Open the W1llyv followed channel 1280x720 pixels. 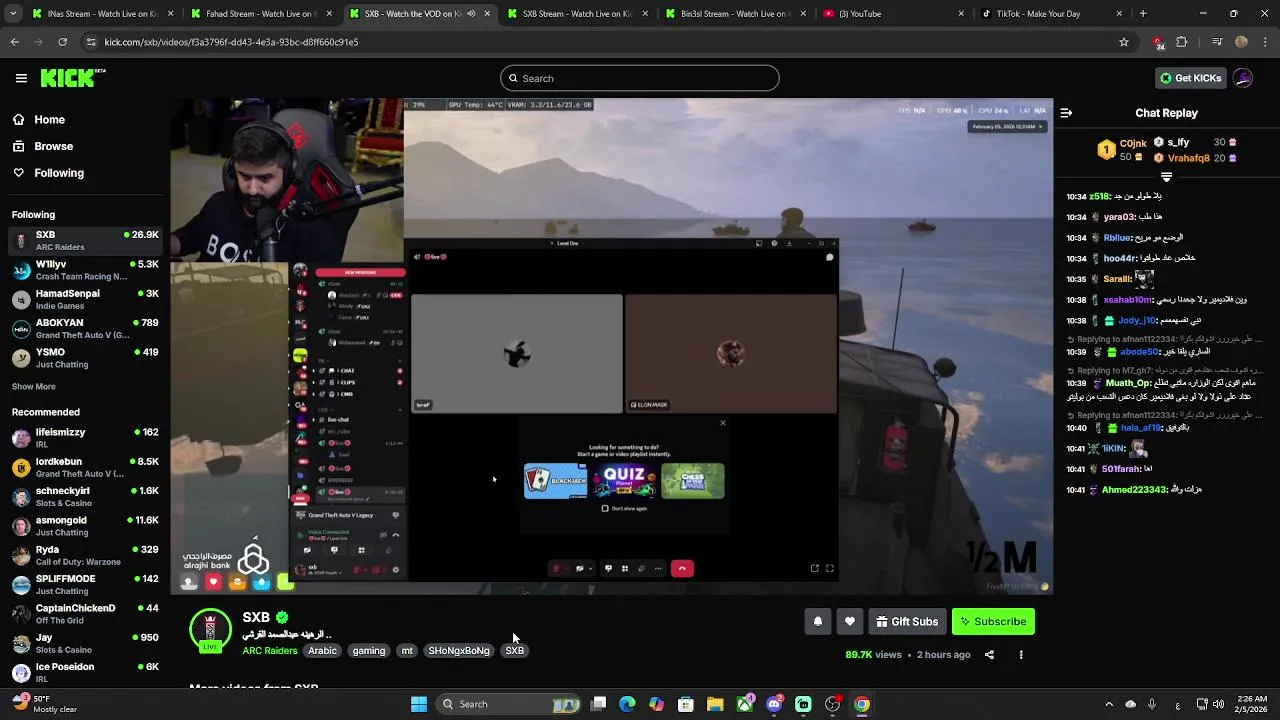point(85,270)
